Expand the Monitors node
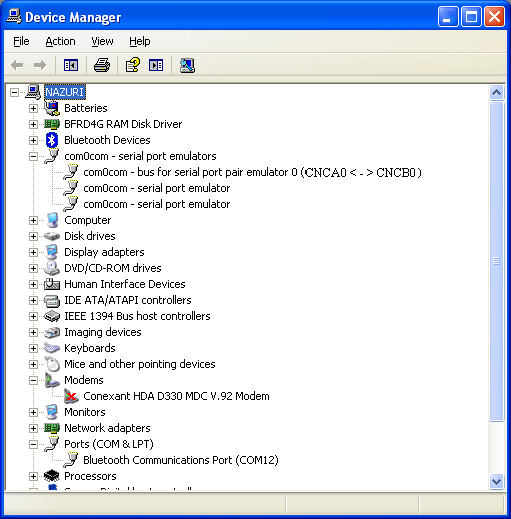The image size is (511, 519). pyautogui.click(x=33, y=412)
